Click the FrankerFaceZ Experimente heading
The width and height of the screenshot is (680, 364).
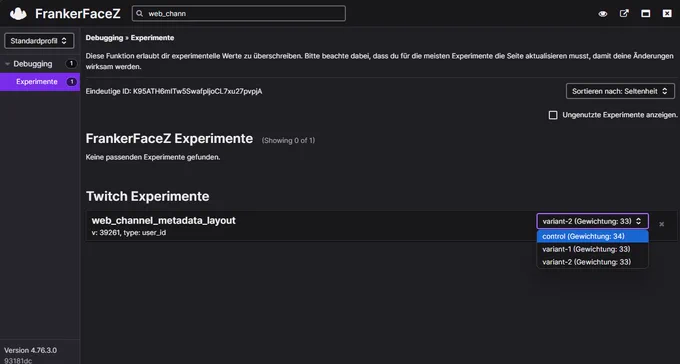coord(169,138)
